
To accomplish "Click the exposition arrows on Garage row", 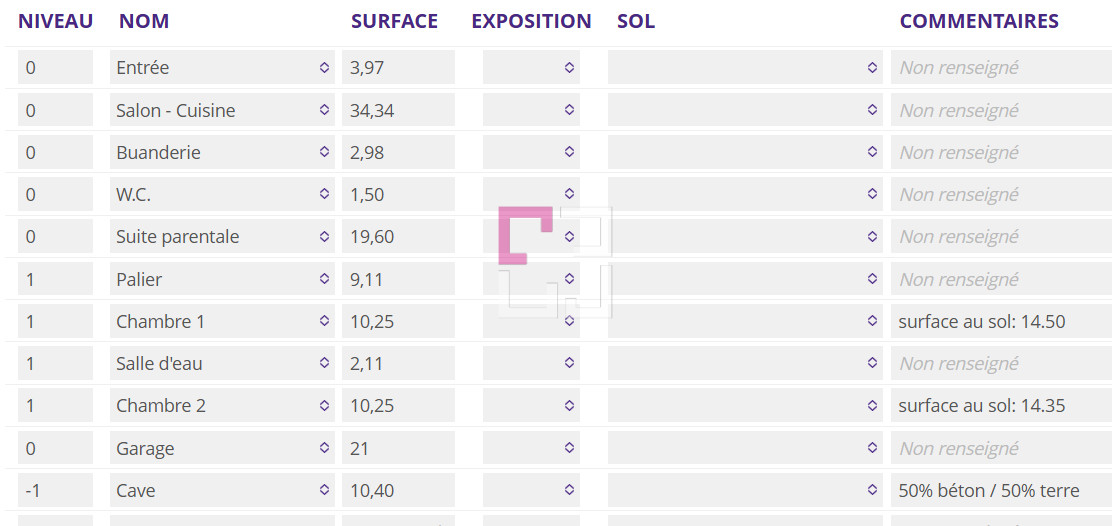I will (569, 447).
